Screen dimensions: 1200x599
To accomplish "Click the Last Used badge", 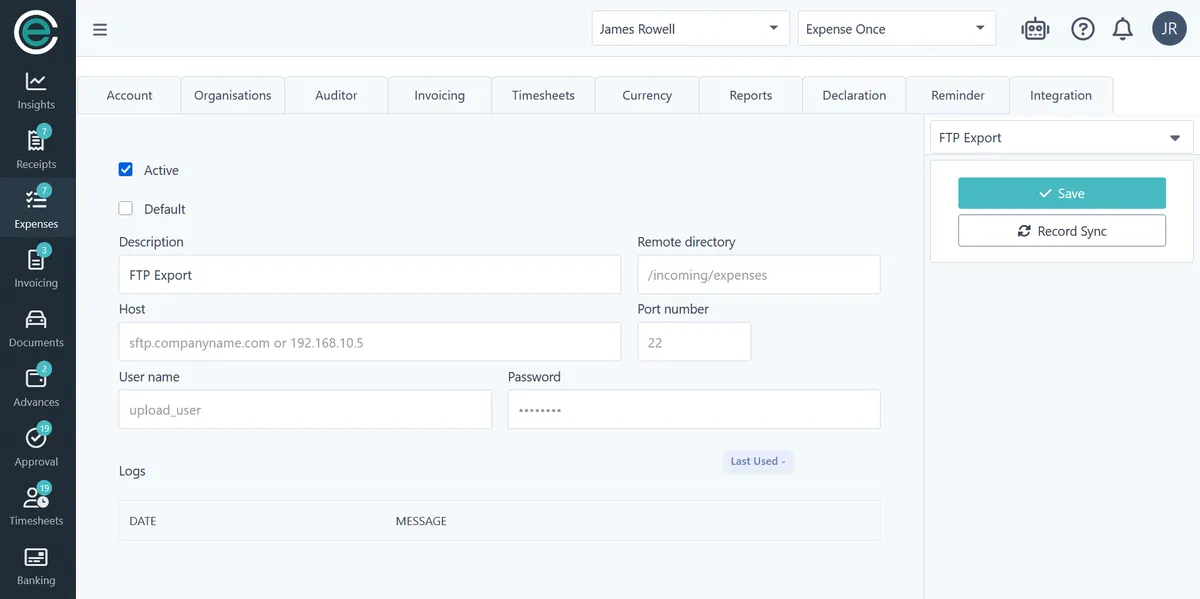I will [x=758, y=461].
